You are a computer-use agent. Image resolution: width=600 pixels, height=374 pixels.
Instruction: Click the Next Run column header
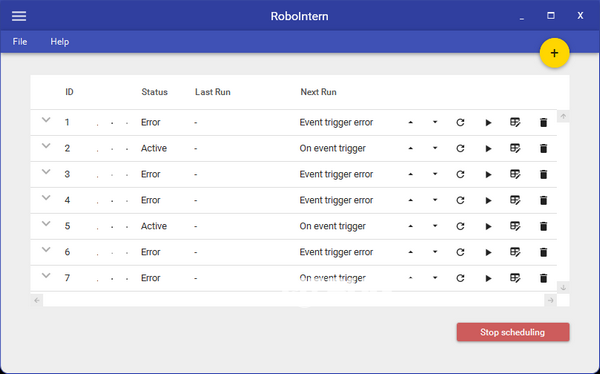pyautogui.click(x=318, y=92)
